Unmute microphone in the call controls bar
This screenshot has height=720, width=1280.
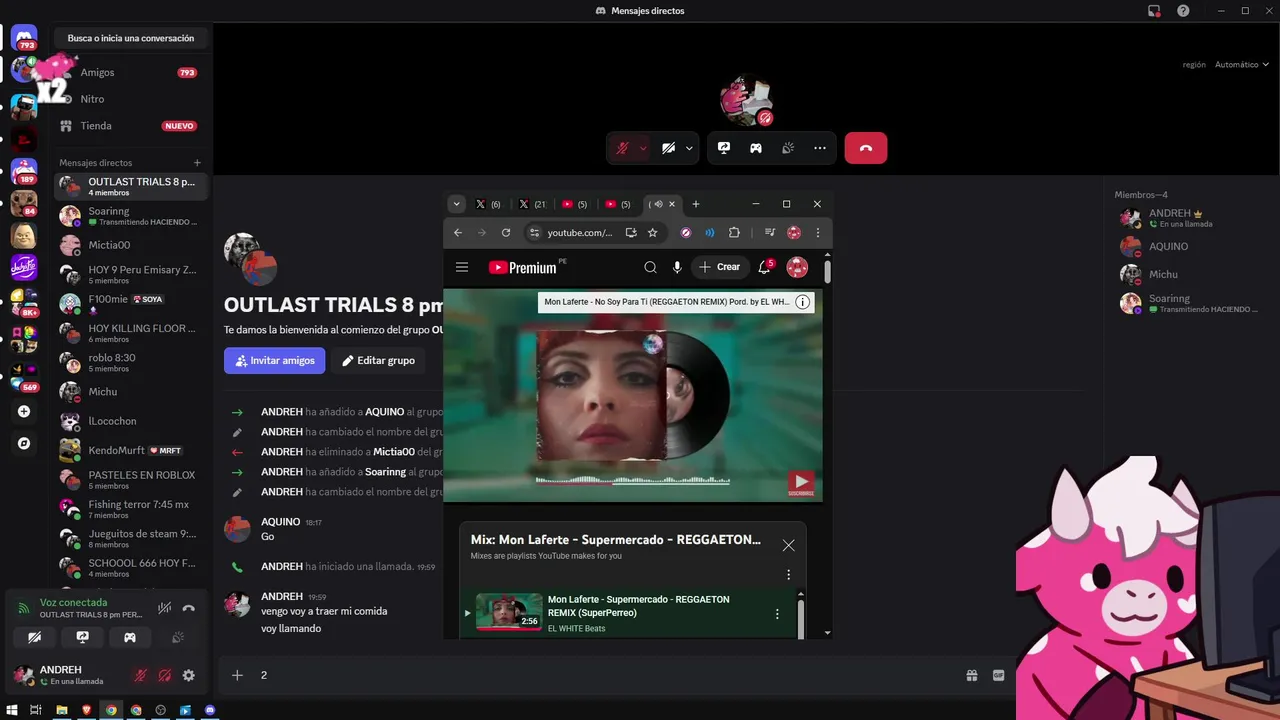[622, 148]
